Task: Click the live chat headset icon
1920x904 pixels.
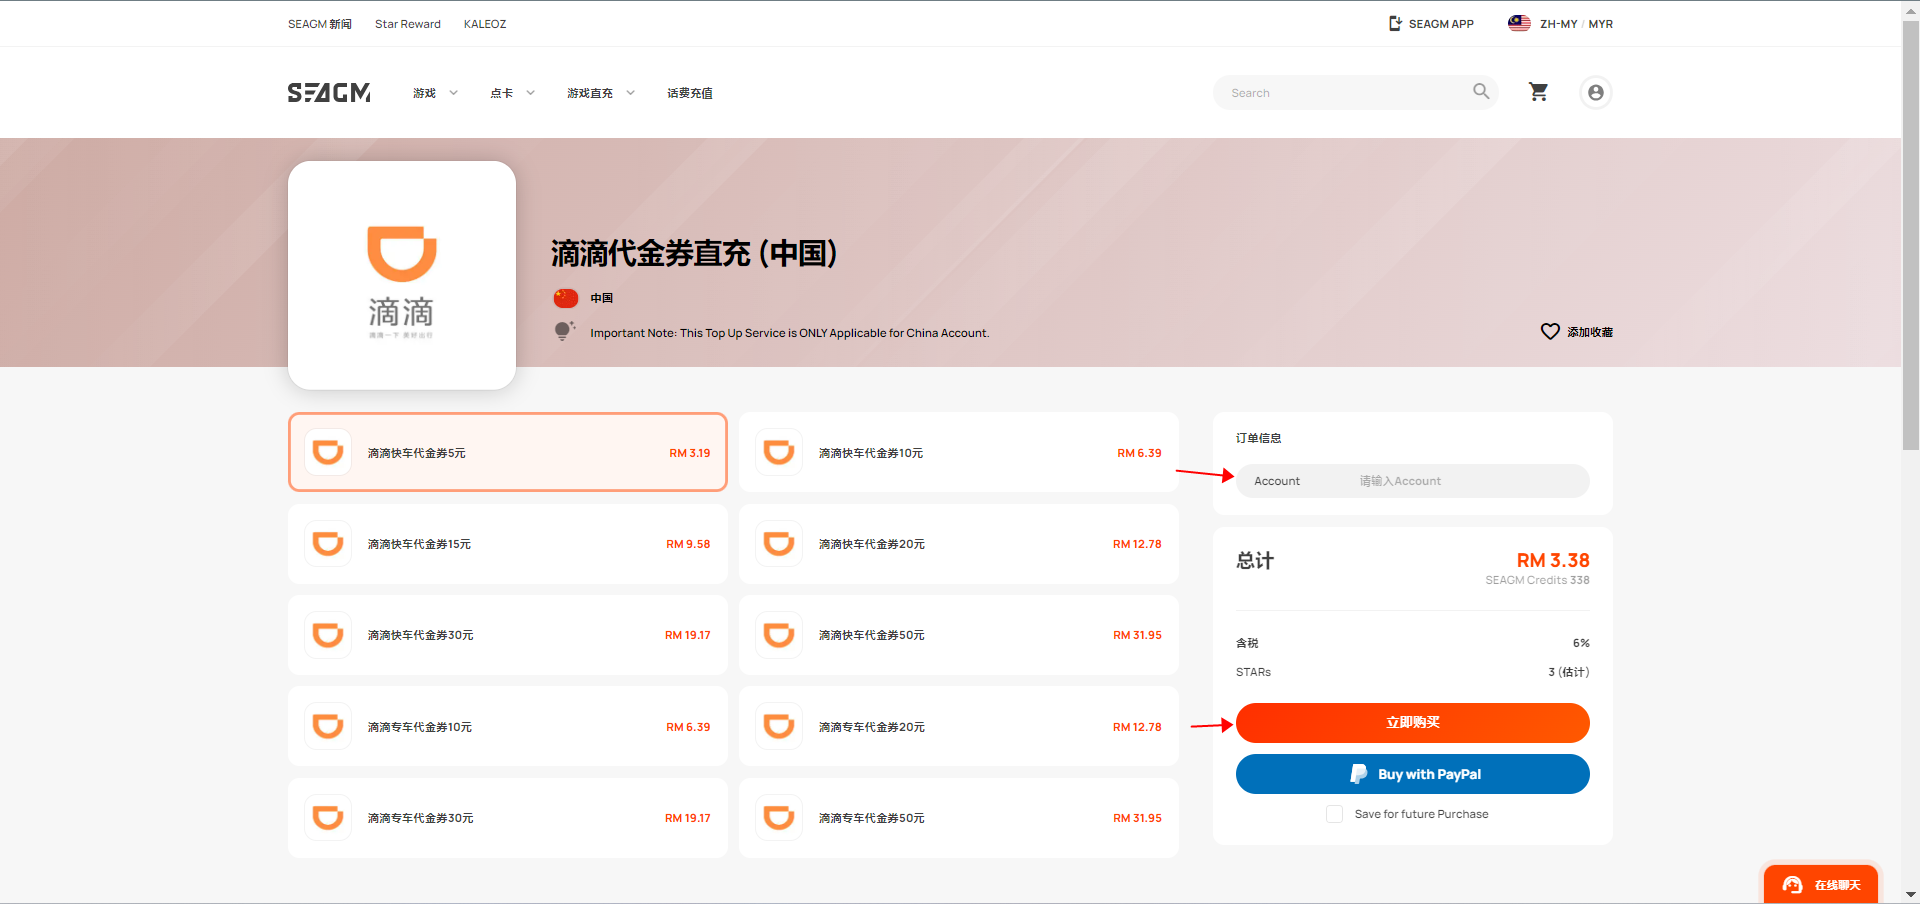Action: (x=1792, y=885)
